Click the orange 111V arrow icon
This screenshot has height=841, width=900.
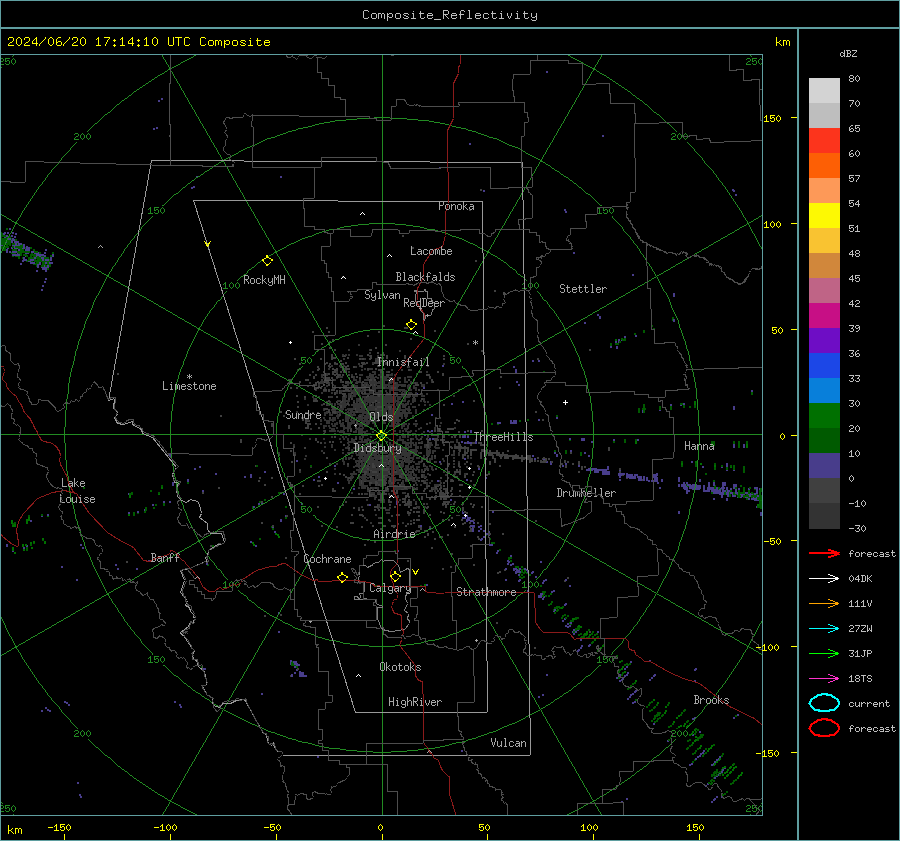coord(824,603)
